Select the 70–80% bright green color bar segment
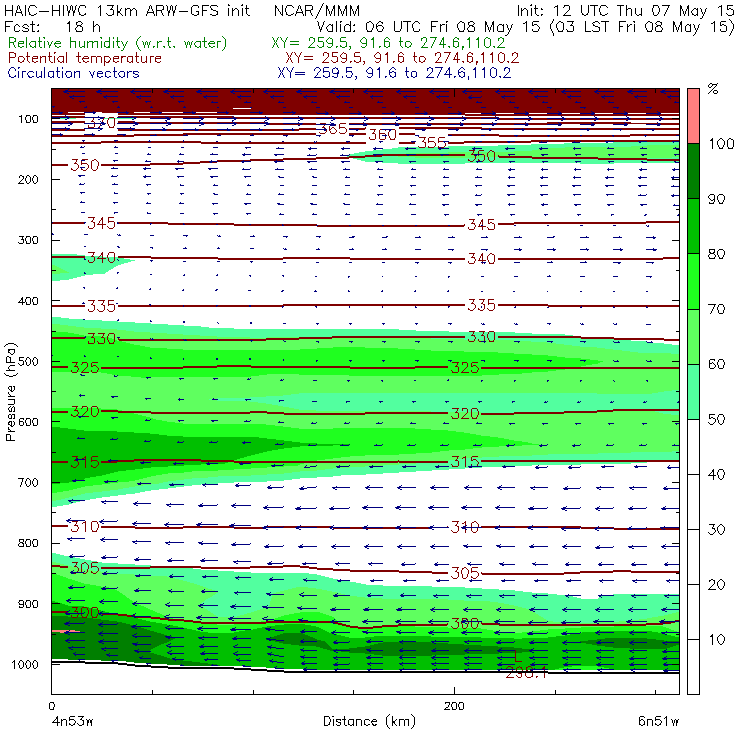The width and height of the screenshot is (740, 740). [x=693, y=281]
